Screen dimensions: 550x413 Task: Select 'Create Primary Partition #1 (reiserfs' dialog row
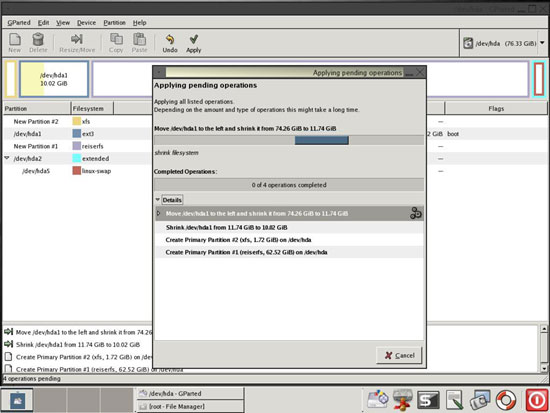click(289, 252)
